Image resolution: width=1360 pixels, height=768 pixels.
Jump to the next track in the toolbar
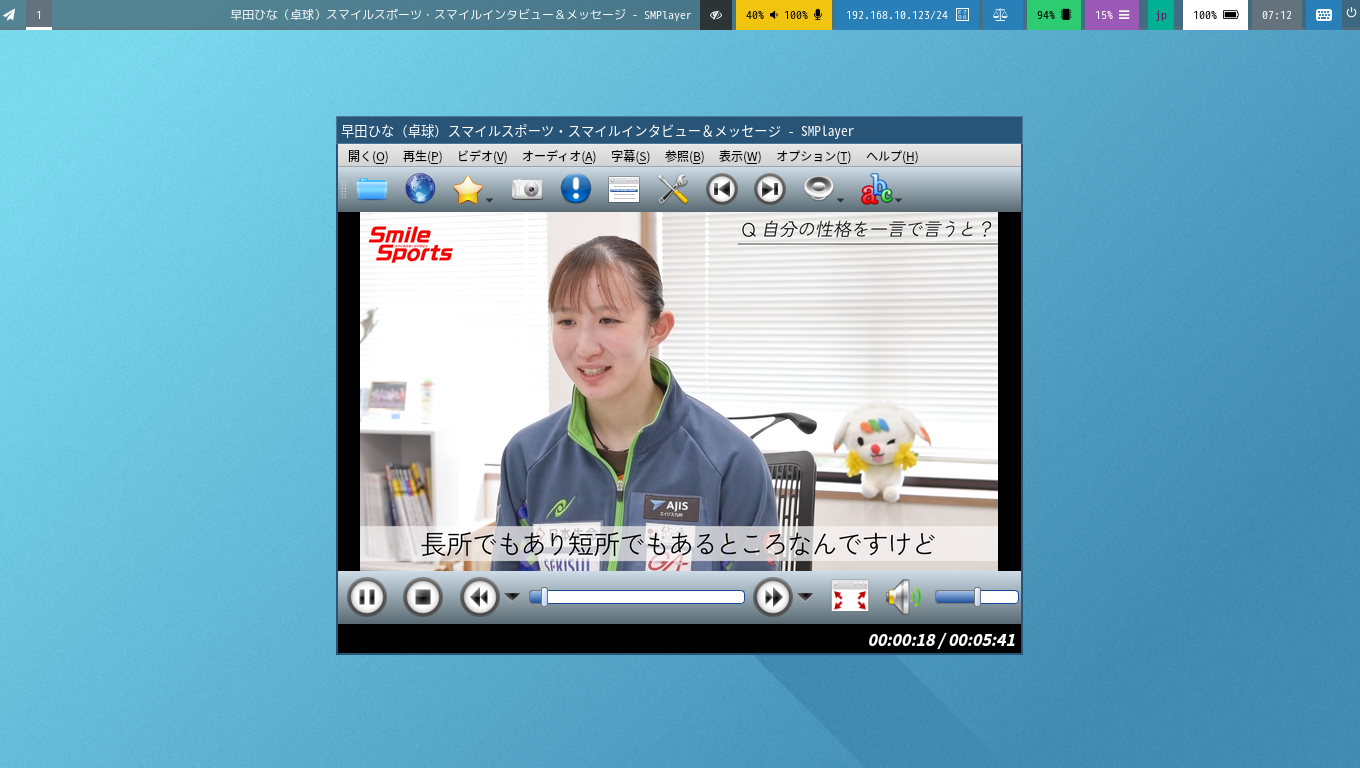[770, 189]
